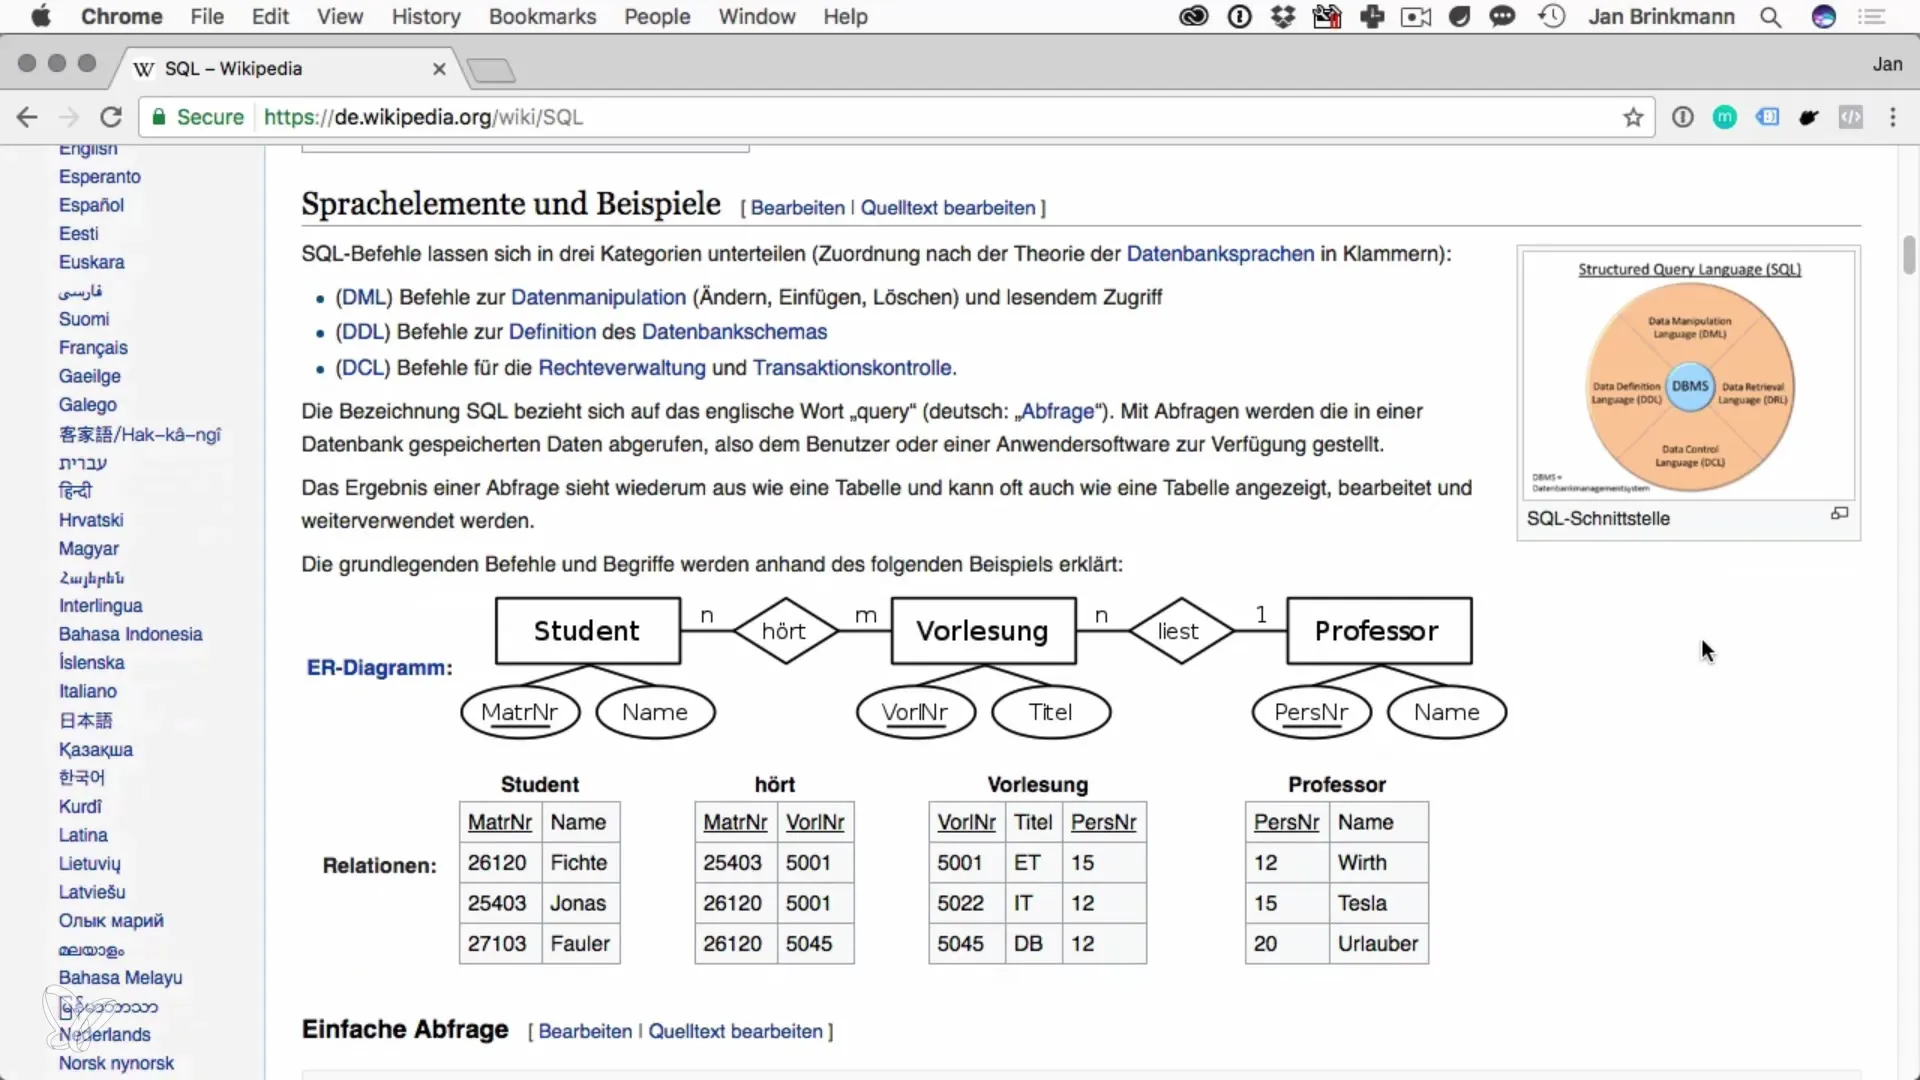Open the Rechteverwaltung link
This screenshot has height=1080, width=1920.
point(622,368)
